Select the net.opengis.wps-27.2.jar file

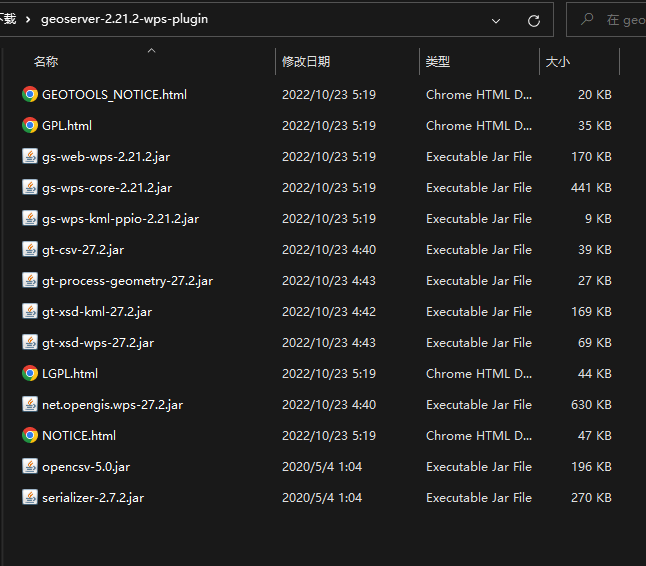112,405
